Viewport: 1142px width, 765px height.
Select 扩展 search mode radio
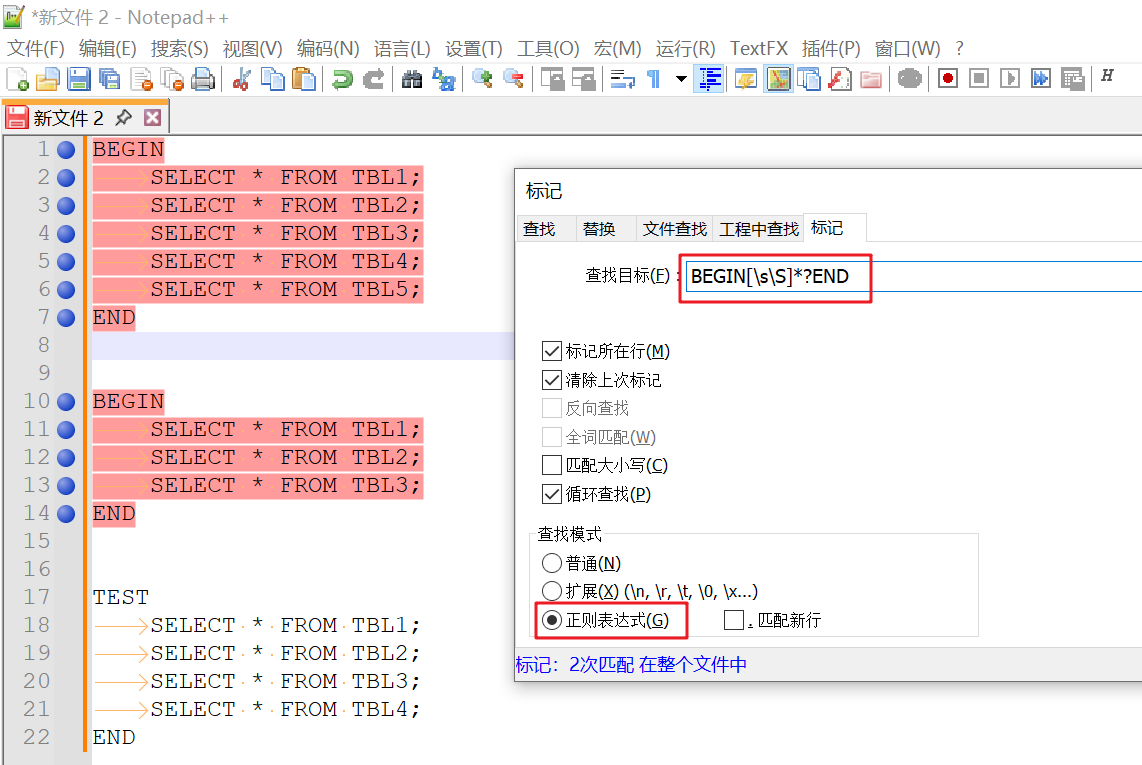tap(552, 591)
